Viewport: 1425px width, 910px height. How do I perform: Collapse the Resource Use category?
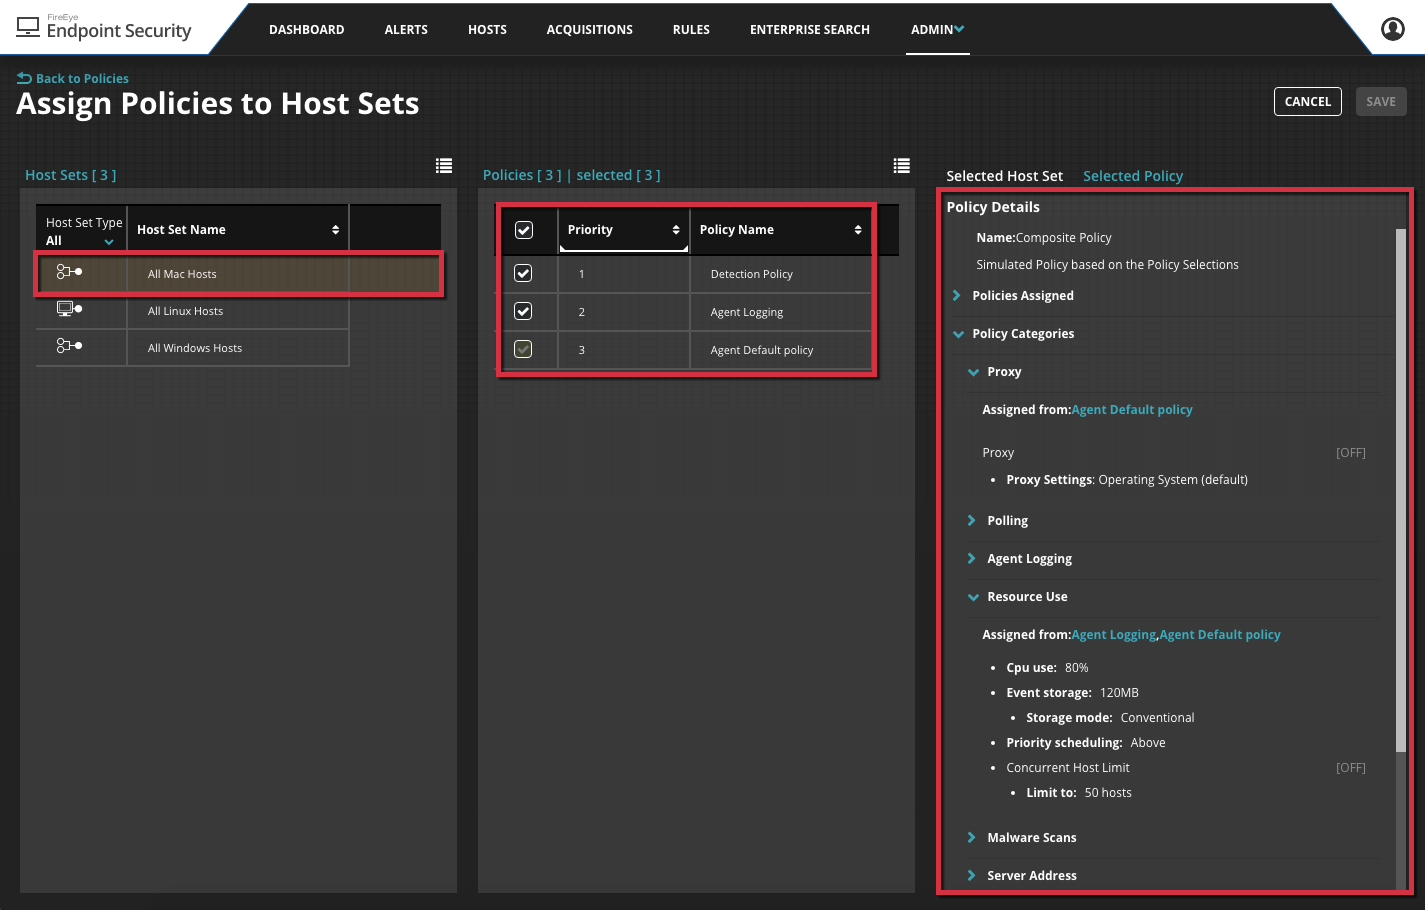973,597
